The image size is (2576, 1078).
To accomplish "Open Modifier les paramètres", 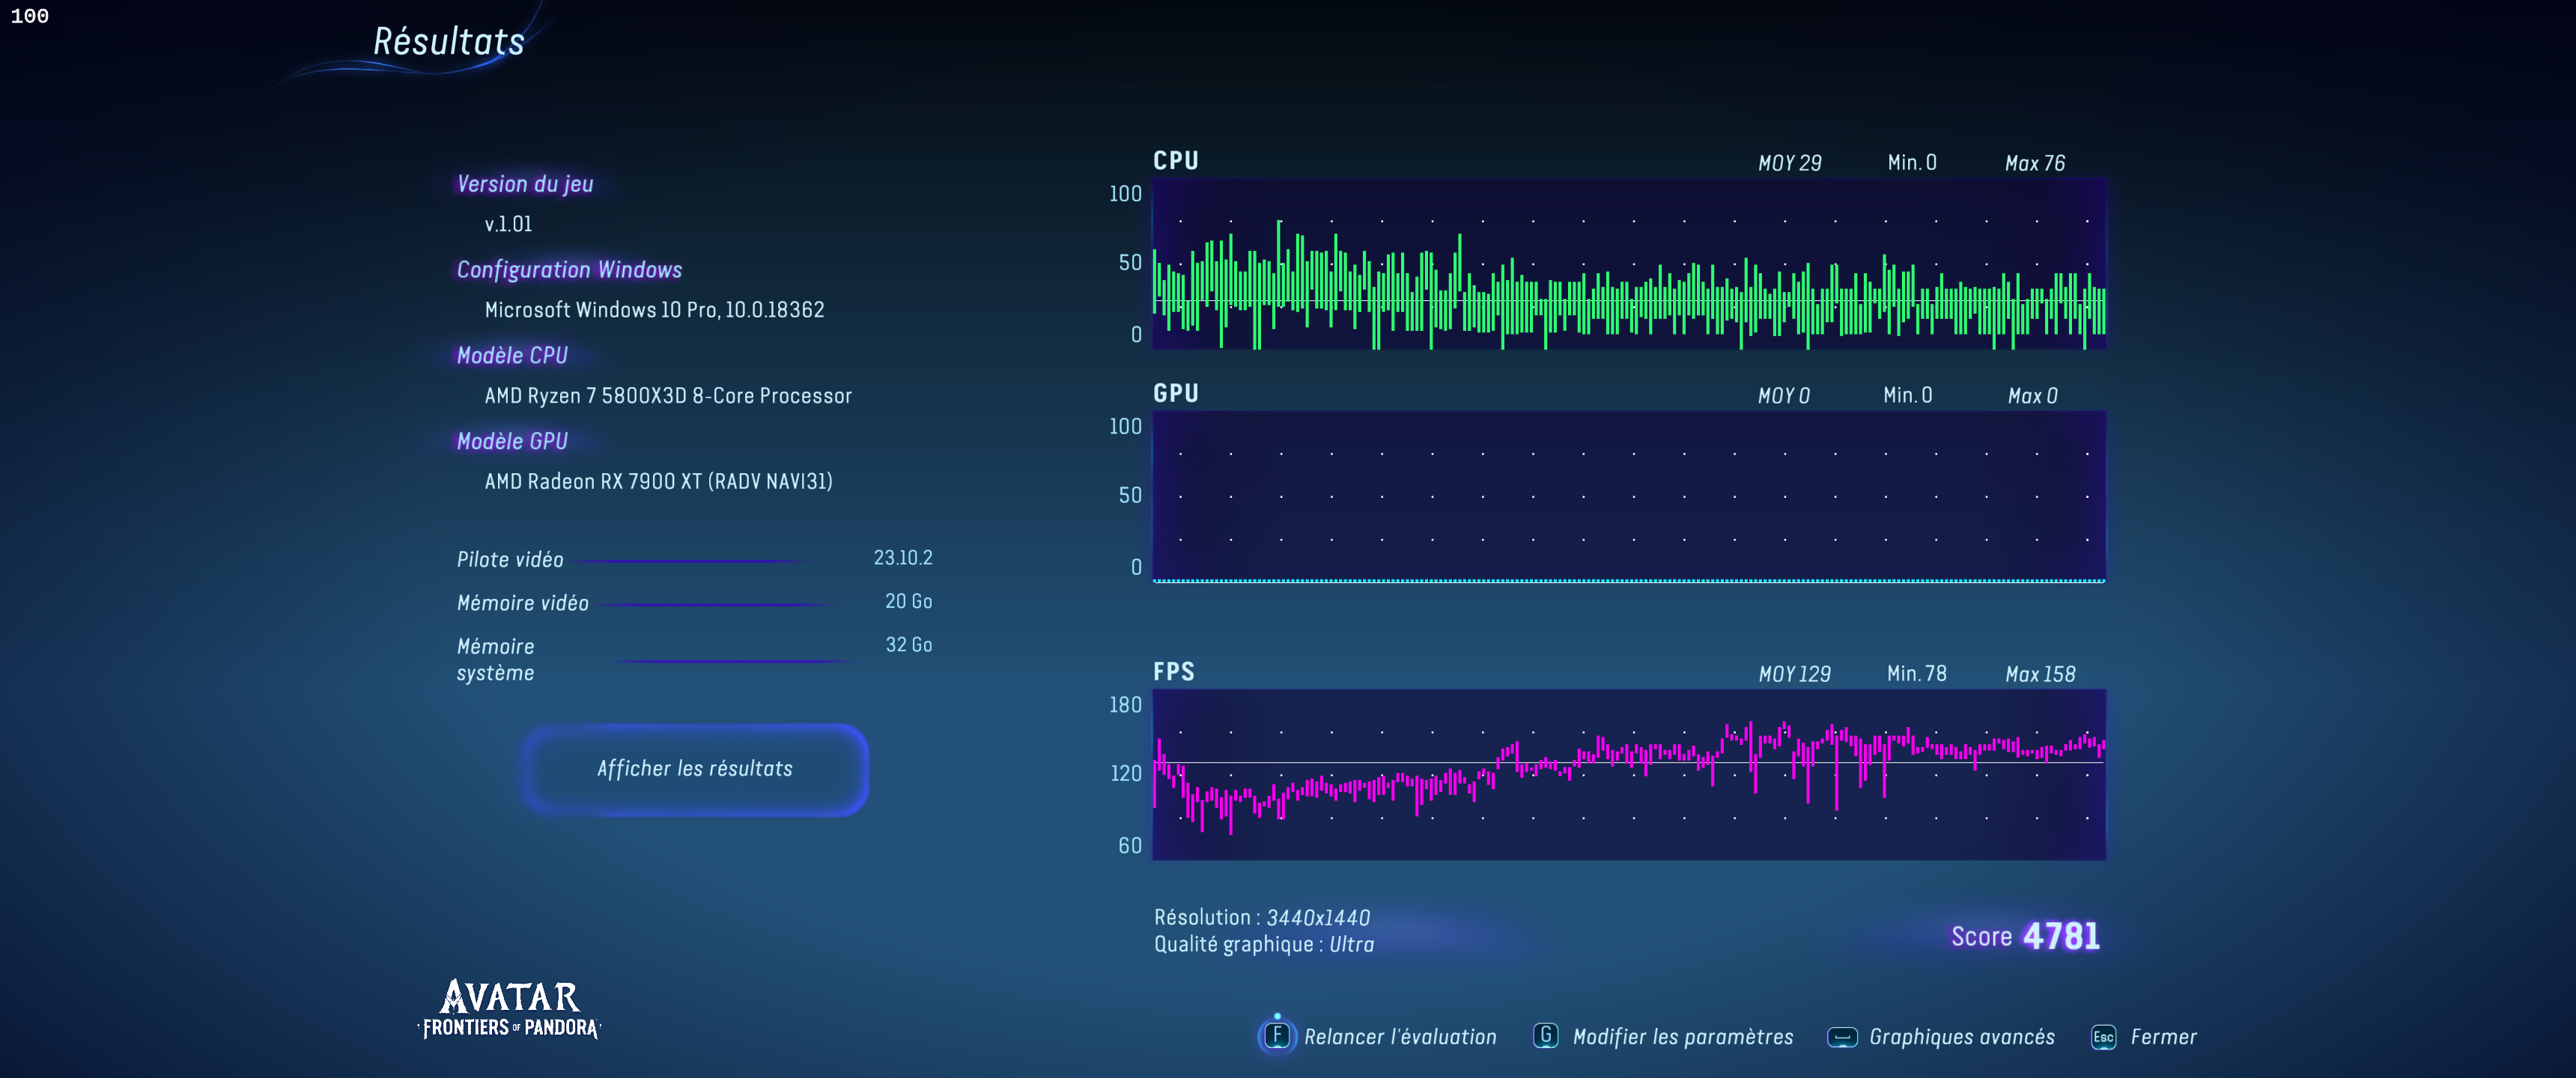I will [1682, 1037].
